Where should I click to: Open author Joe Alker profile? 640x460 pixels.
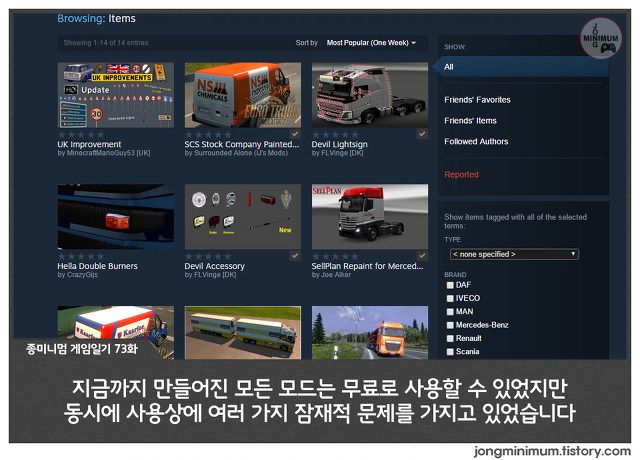pyautogui.click(x=336, y=275)
